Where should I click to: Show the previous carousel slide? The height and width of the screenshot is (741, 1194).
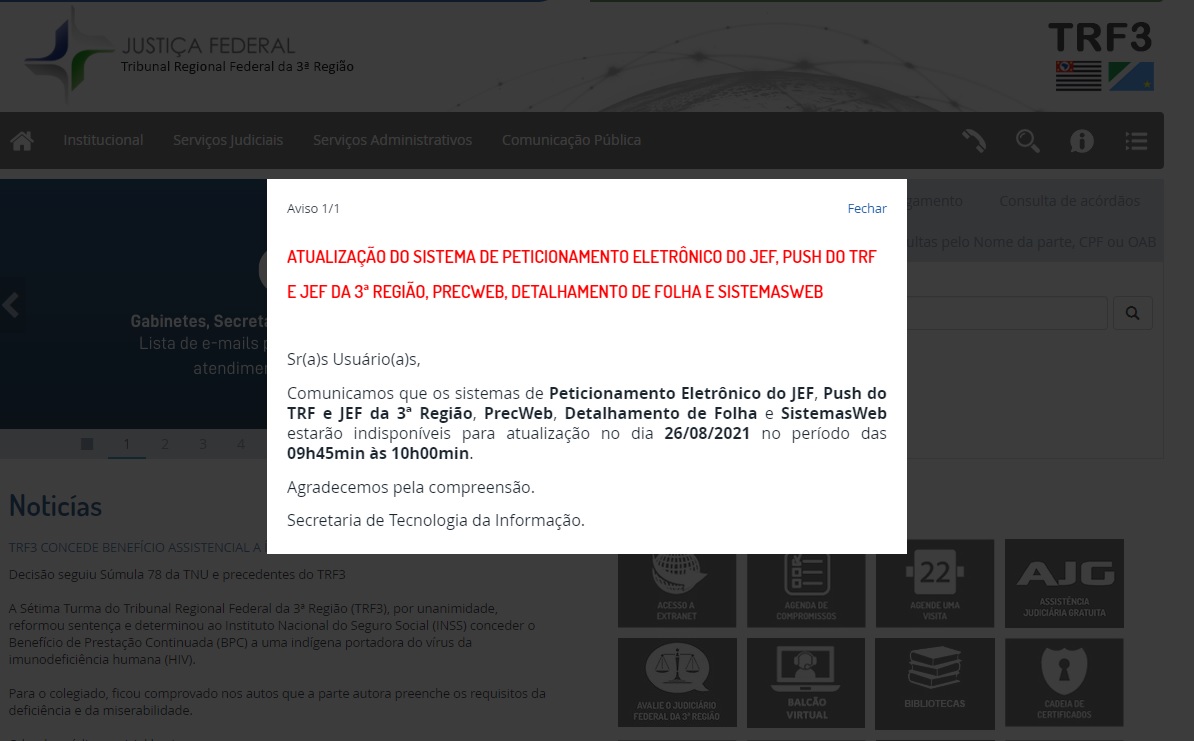click(11, 305)
